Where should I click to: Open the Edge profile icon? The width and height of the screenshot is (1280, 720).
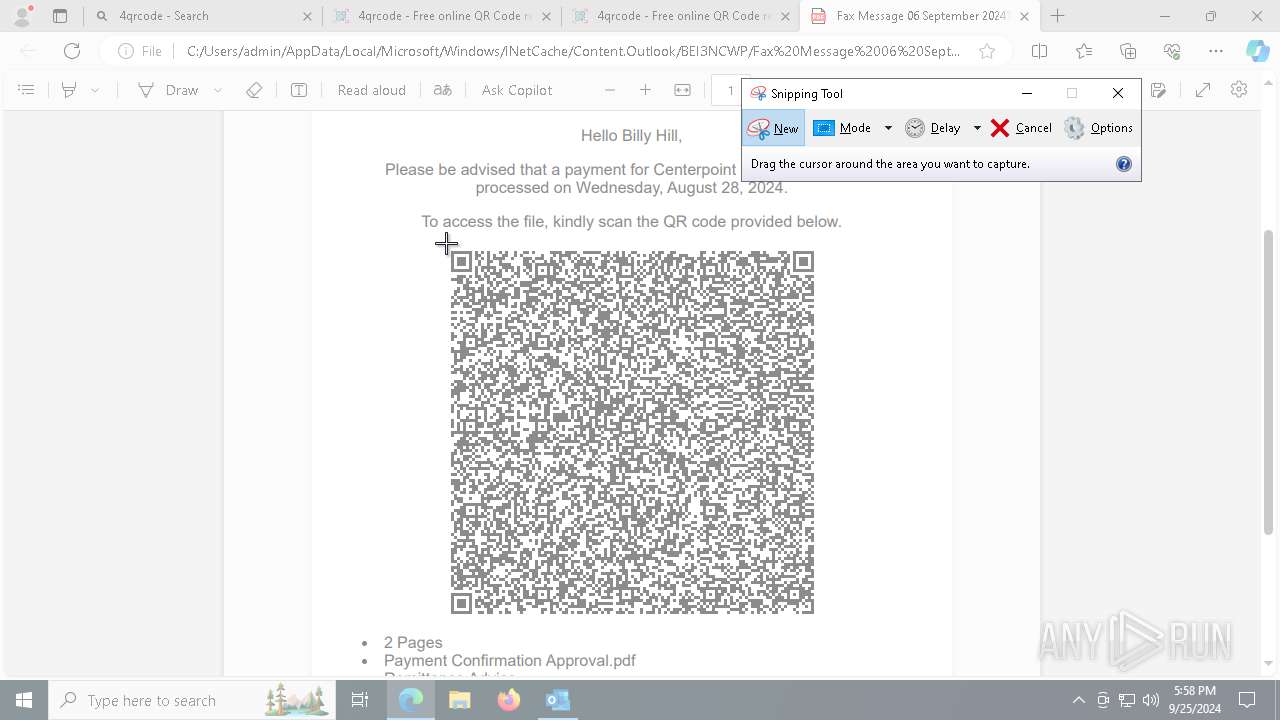22,16
